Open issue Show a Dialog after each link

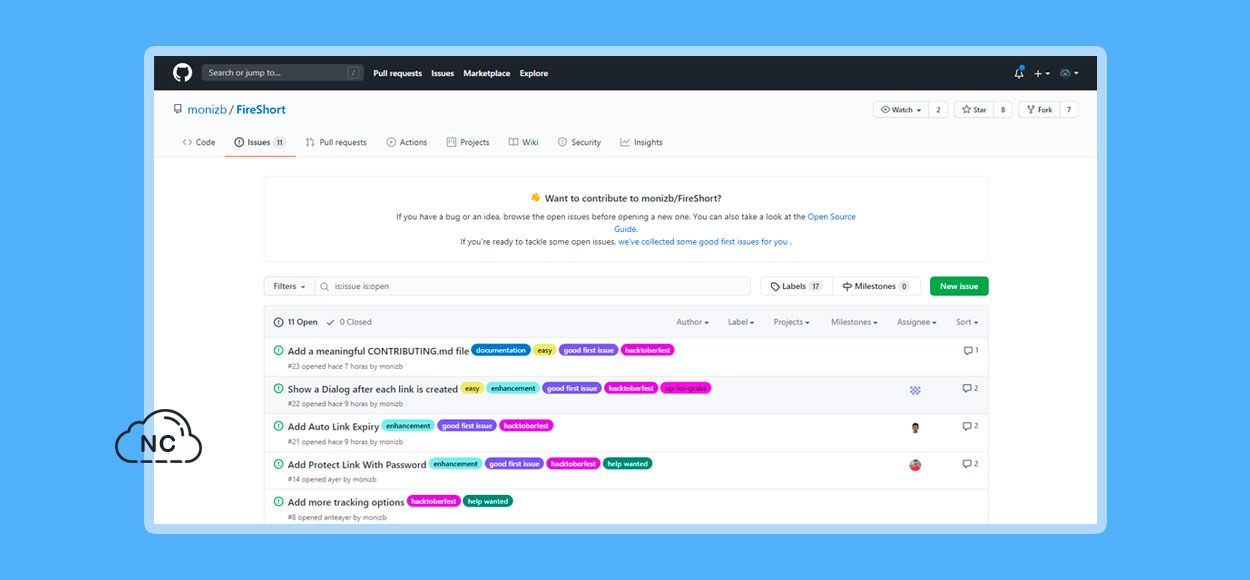[373, 389]
